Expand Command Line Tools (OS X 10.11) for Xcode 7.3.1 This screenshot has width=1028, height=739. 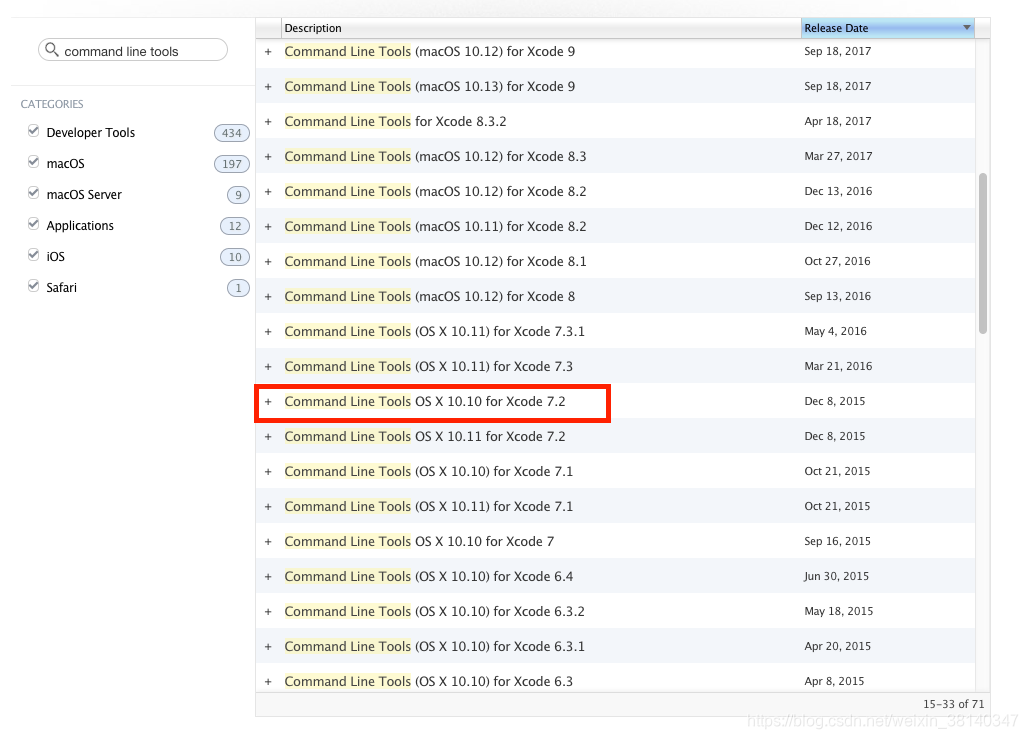[x=268, y=332]
